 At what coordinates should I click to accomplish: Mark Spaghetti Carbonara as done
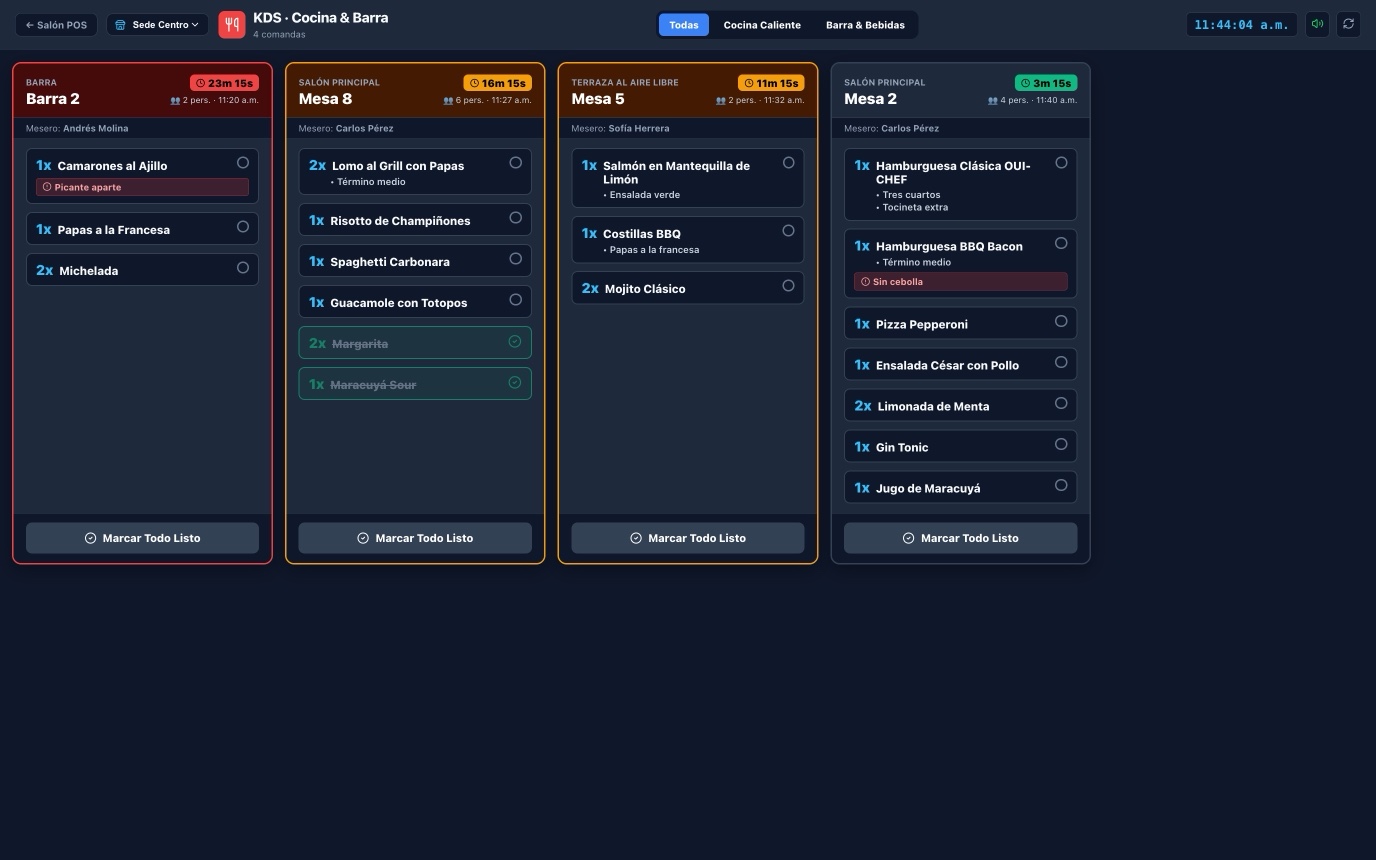[516, 258]
